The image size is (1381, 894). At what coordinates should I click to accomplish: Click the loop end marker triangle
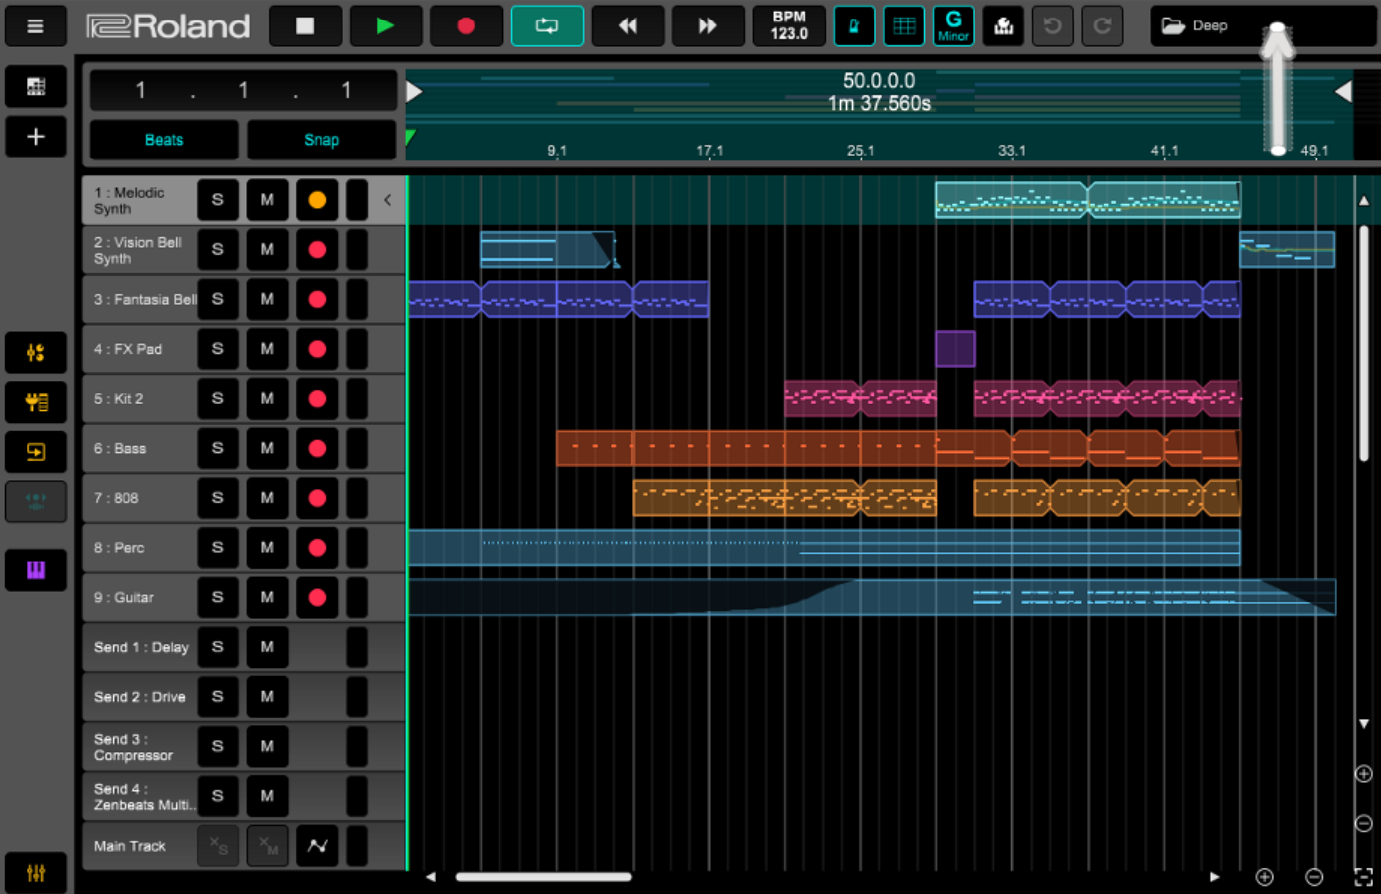(x=1343, y=92)
